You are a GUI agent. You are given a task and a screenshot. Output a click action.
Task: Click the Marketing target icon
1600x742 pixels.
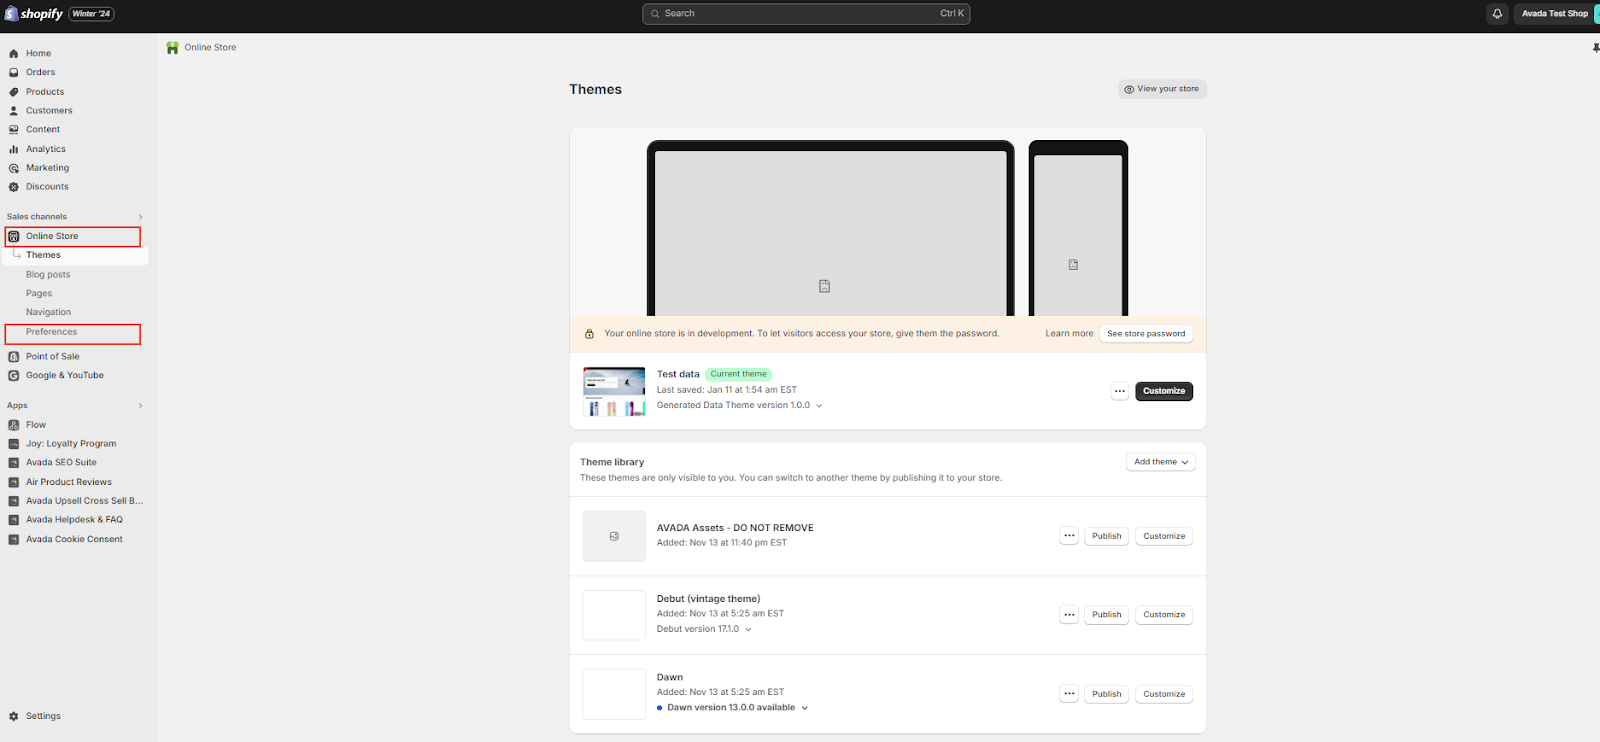tap(14, 168)
